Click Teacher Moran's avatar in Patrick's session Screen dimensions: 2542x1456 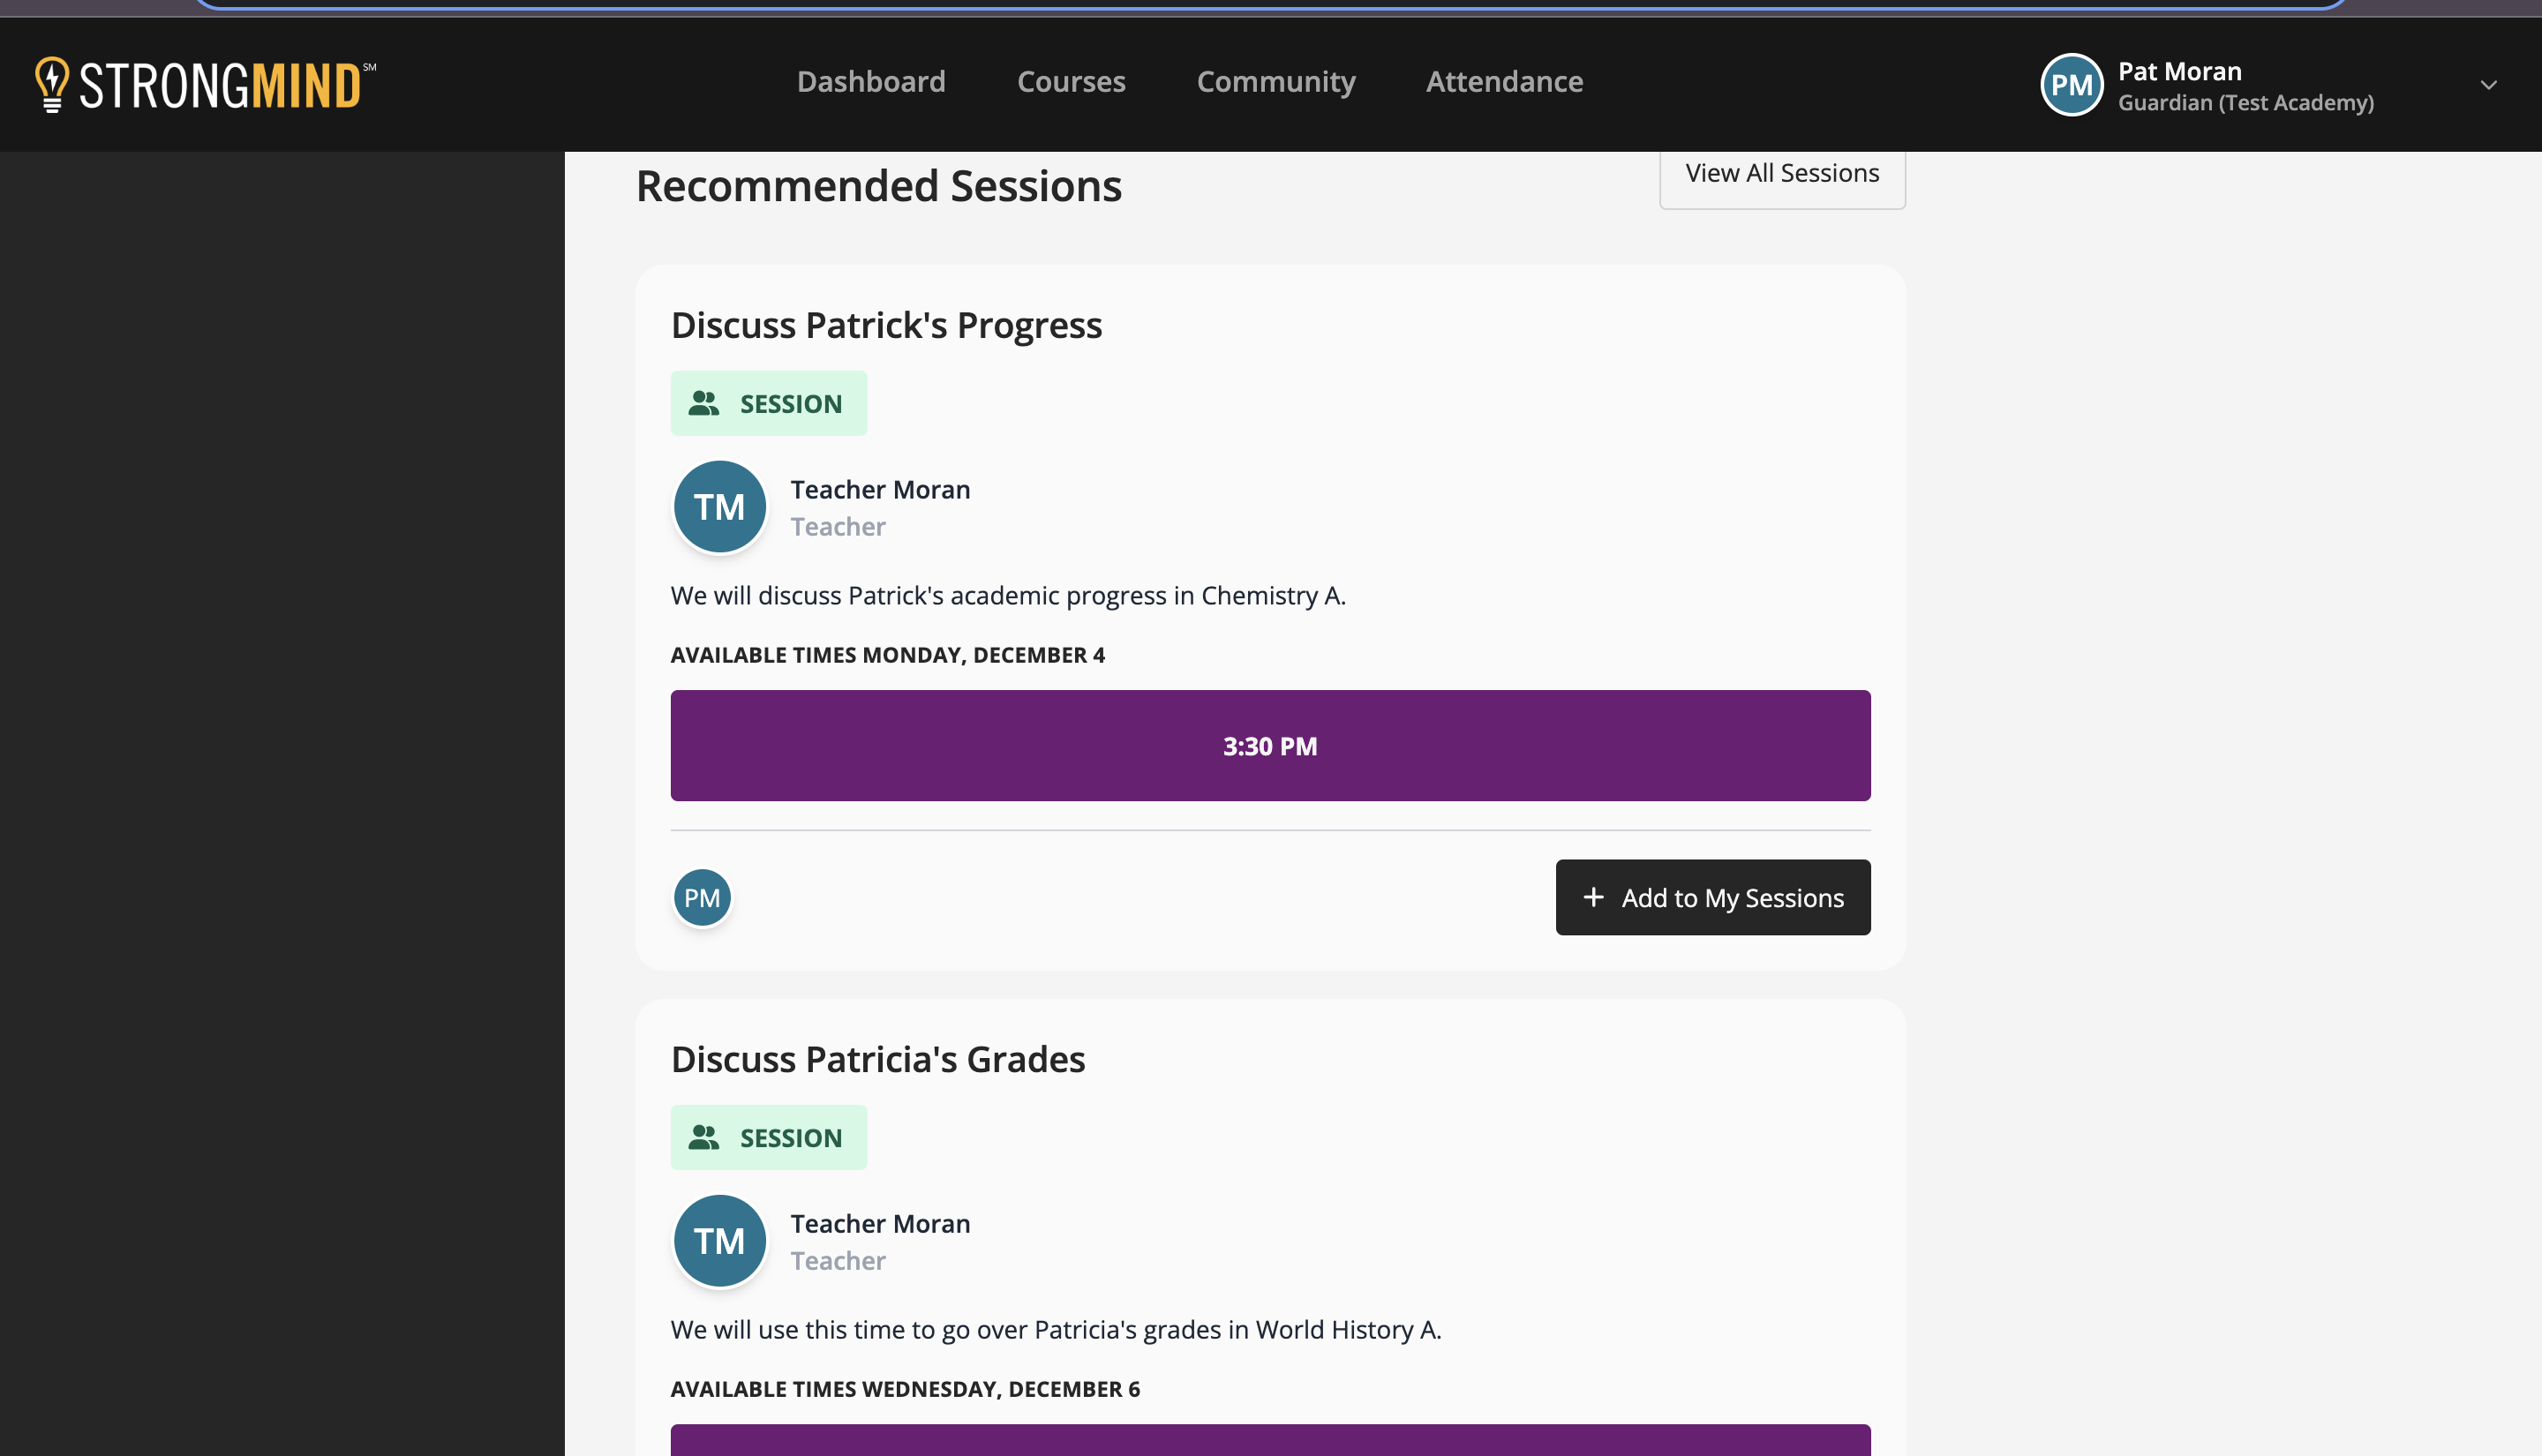click(x=719, y=507)
